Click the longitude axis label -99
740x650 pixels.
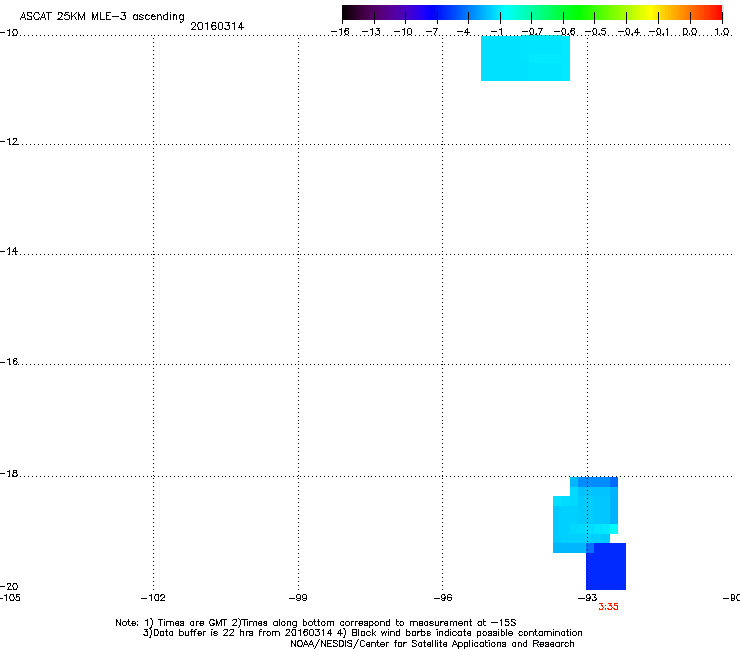(x=298, y=598)
